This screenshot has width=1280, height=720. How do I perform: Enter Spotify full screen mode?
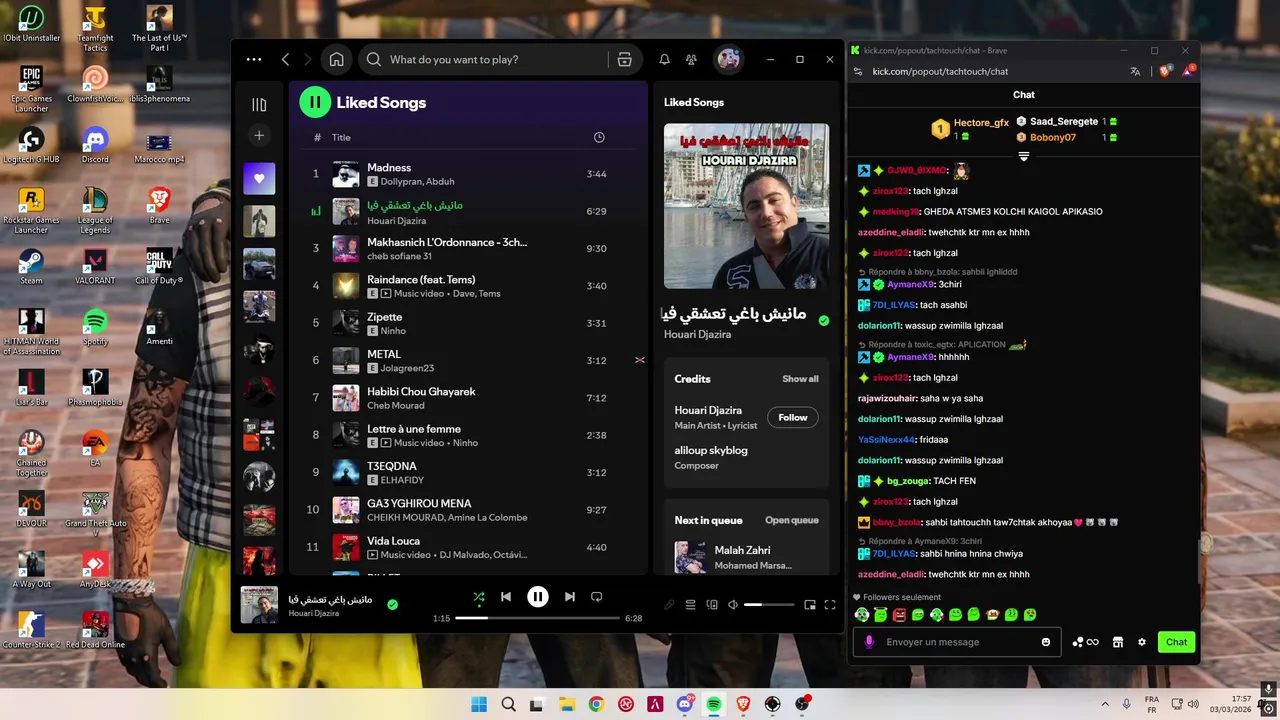pyautogui.click(x=830, y=604)
